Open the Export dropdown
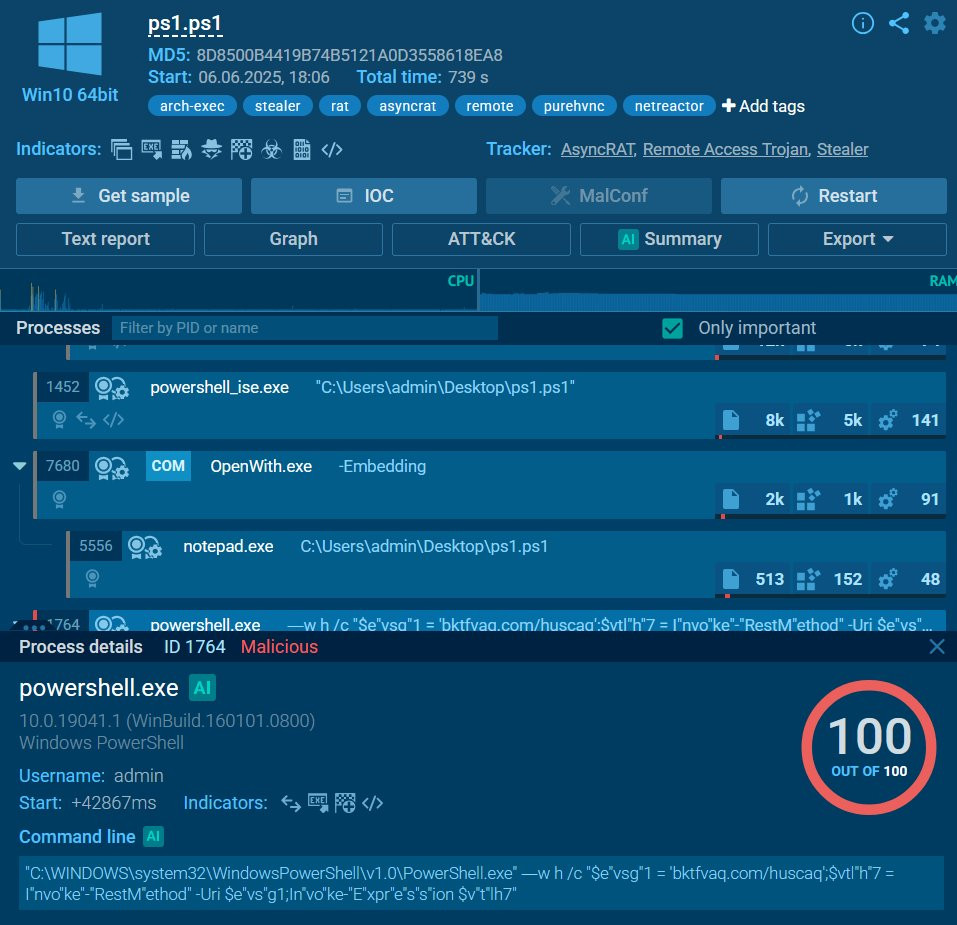Image resolution: width=957 pixels, height=925 pixels. click(857, 239)
